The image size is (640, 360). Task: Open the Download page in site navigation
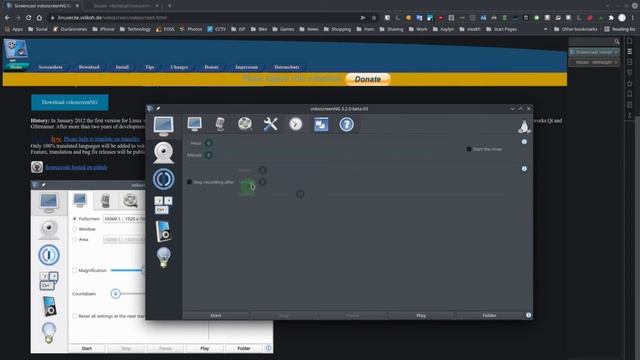[89, 67]
